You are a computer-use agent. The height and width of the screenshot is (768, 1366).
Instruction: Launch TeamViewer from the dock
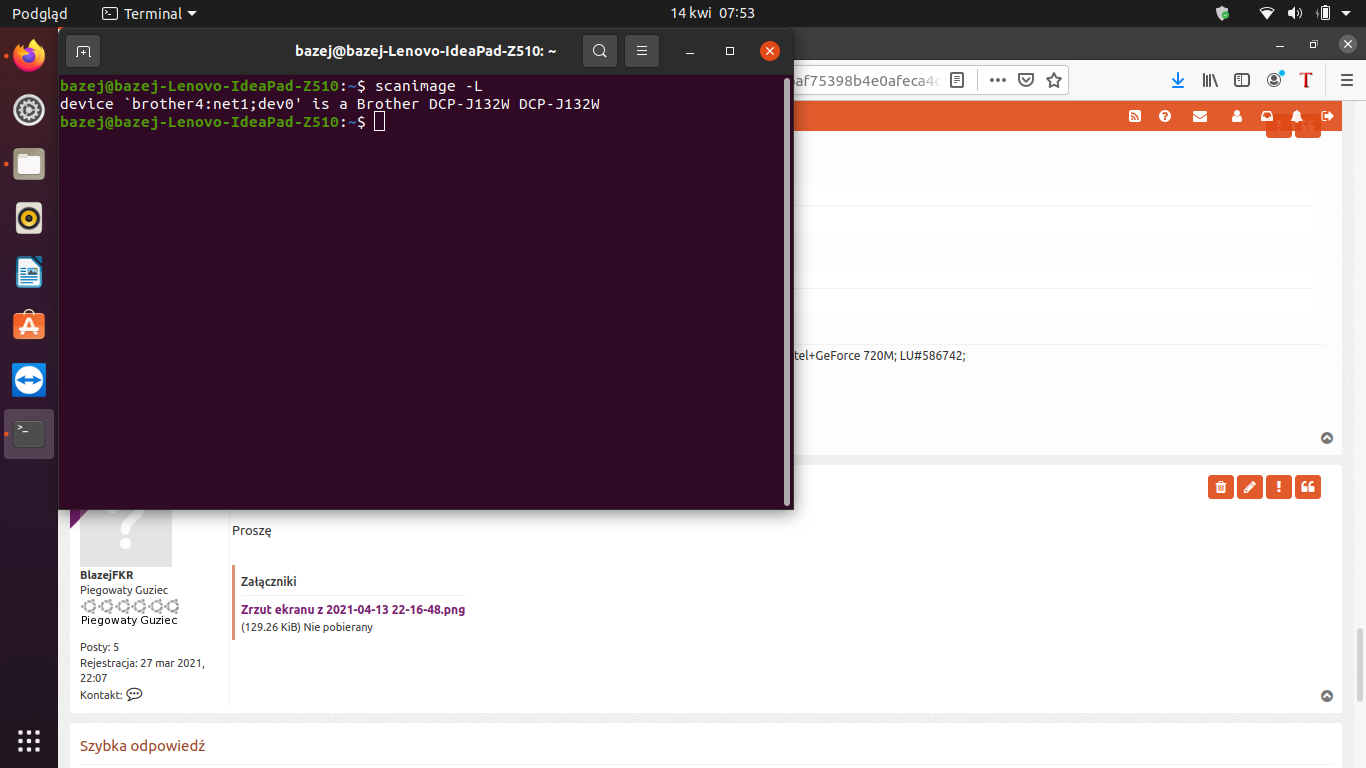[29, 380]
